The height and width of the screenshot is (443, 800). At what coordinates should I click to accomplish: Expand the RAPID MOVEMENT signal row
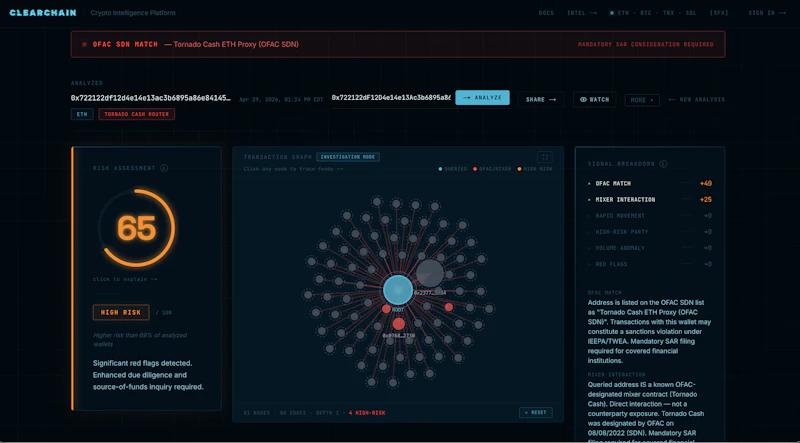650,216
